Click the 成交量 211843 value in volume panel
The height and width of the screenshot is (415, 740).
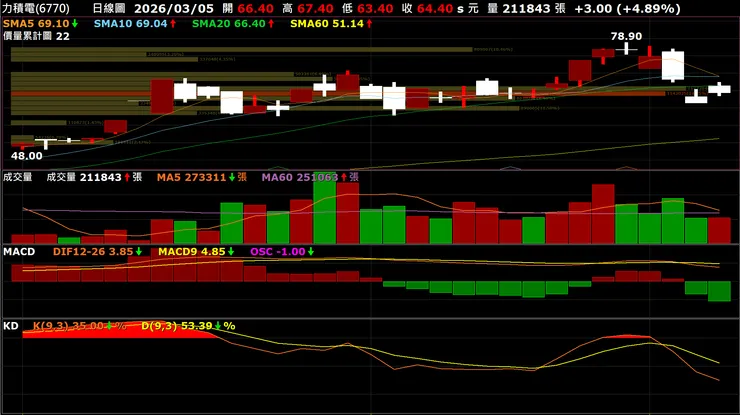click(x=84, y=177)
